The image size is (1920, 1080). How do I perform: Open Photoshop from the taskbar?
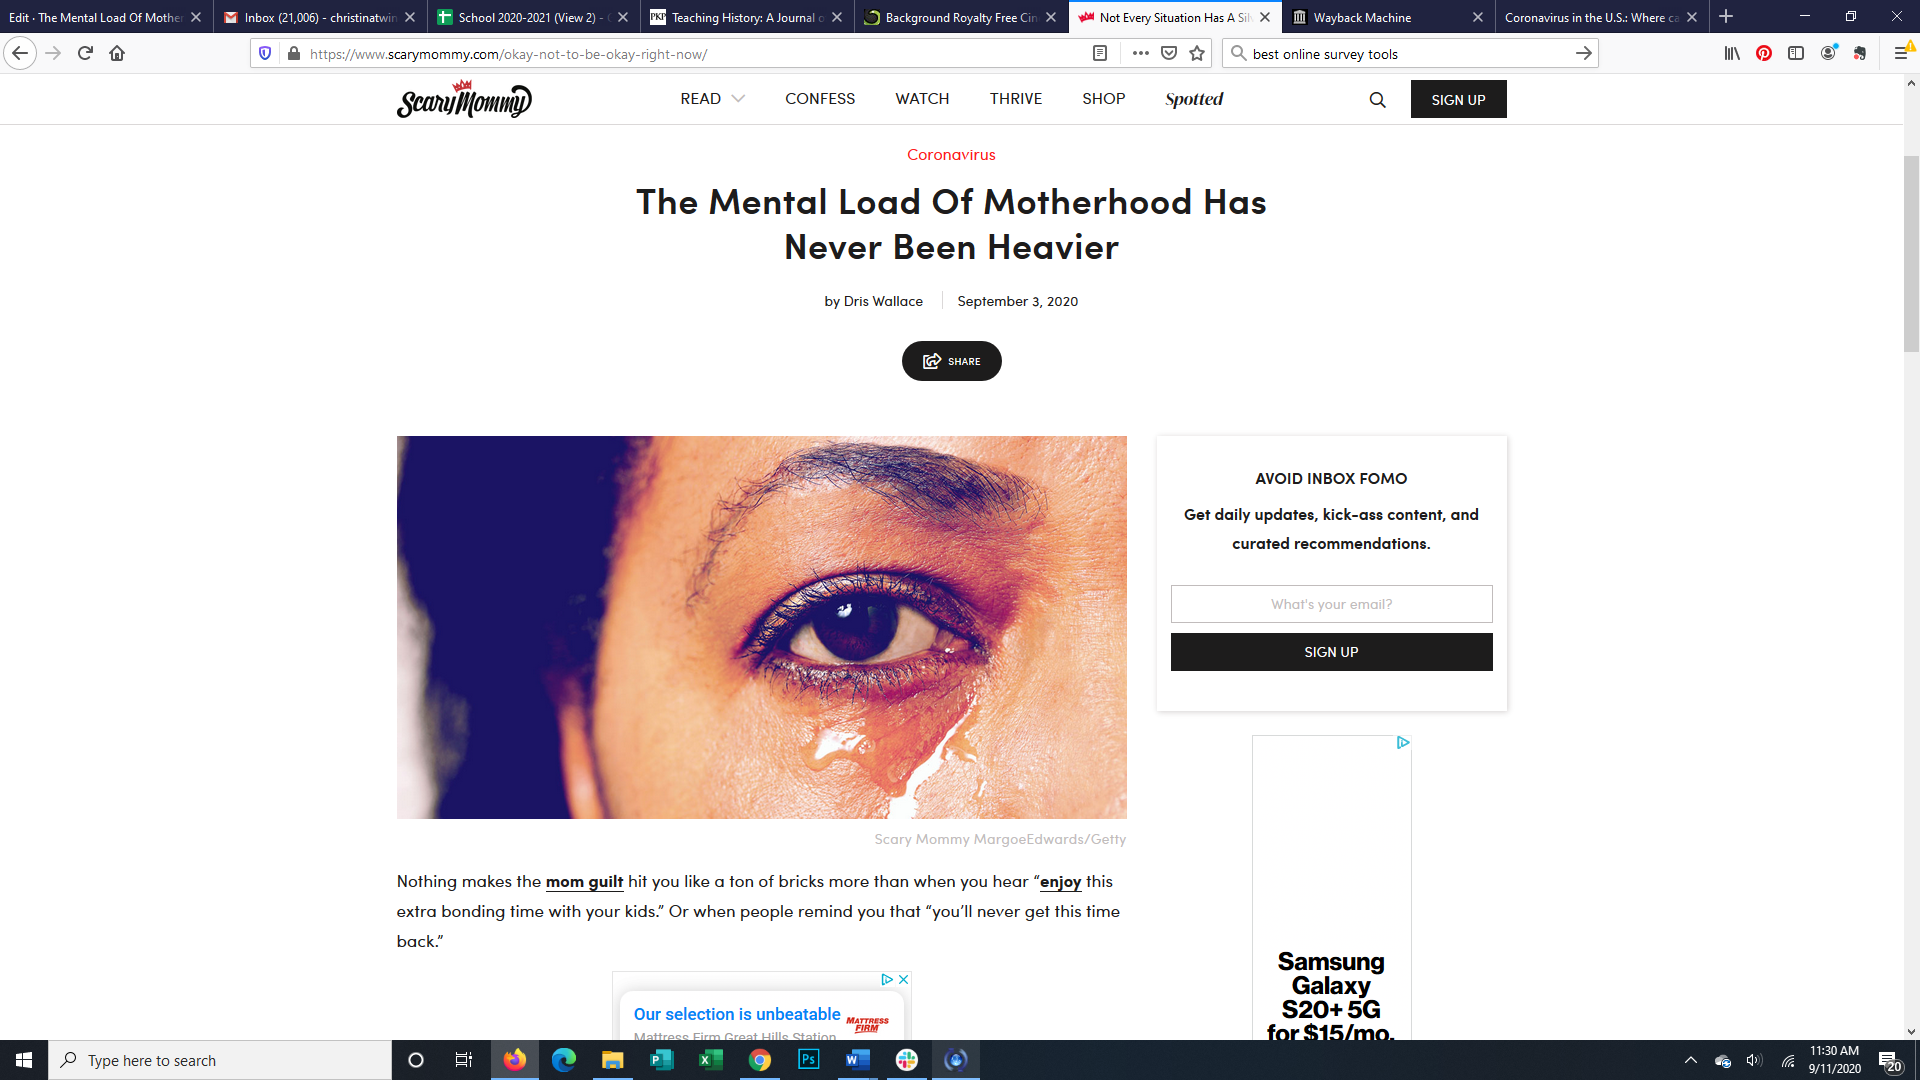point(808,1060)
